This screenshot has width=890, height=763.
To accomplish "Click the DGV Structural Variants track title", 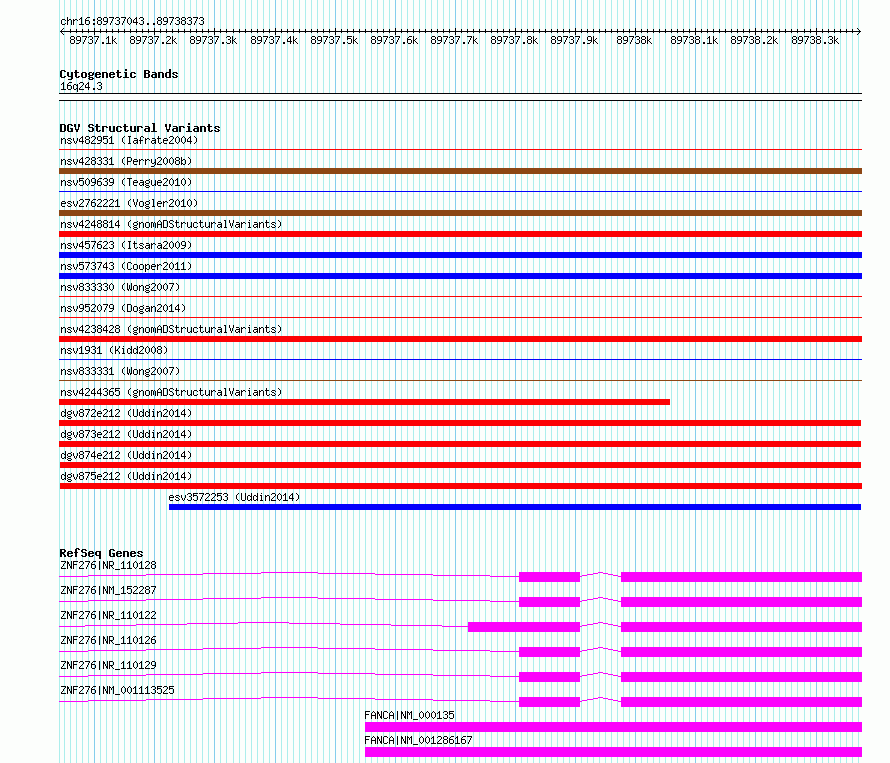I will coord(140,128).
